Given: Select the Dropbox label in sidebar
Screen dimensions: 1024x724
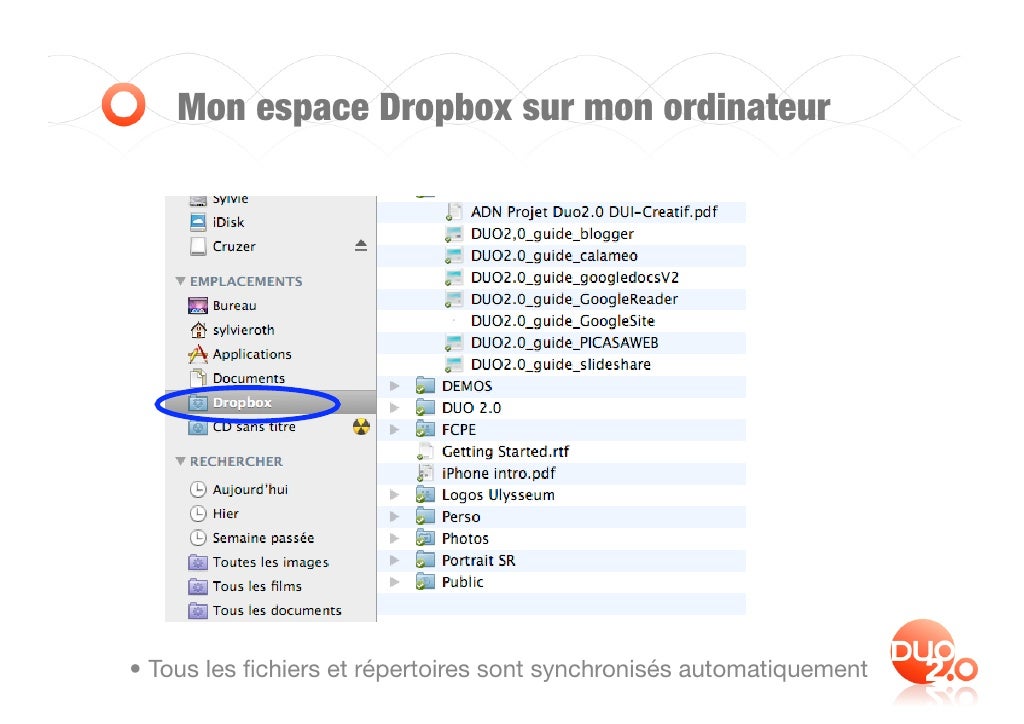Looking at the screenshot, I should point(242,403).
